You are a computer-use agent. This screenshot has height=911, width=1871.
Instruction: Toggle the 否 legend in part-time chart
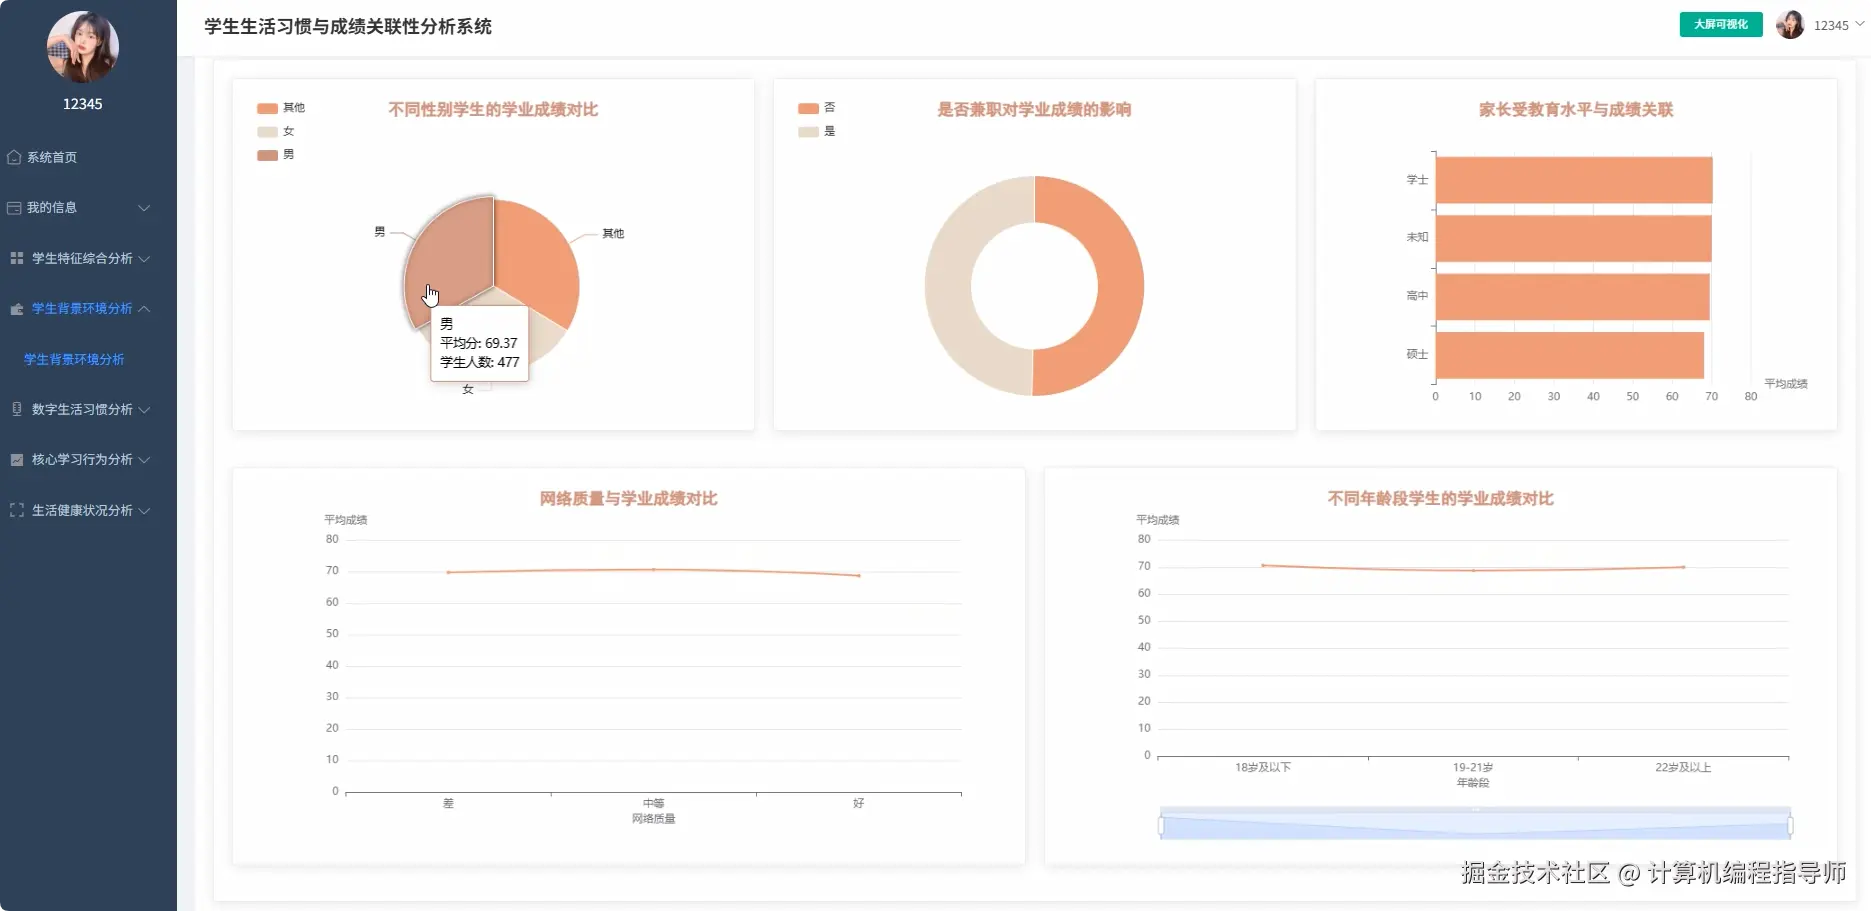tap(817, 108)
